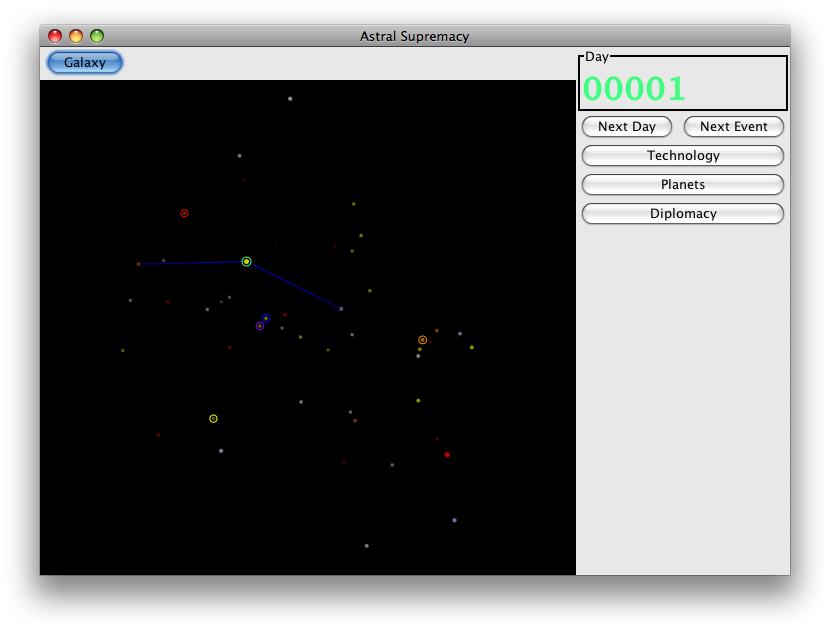Select the purple-circled star
830x630 pixels.
pos(259,326)
